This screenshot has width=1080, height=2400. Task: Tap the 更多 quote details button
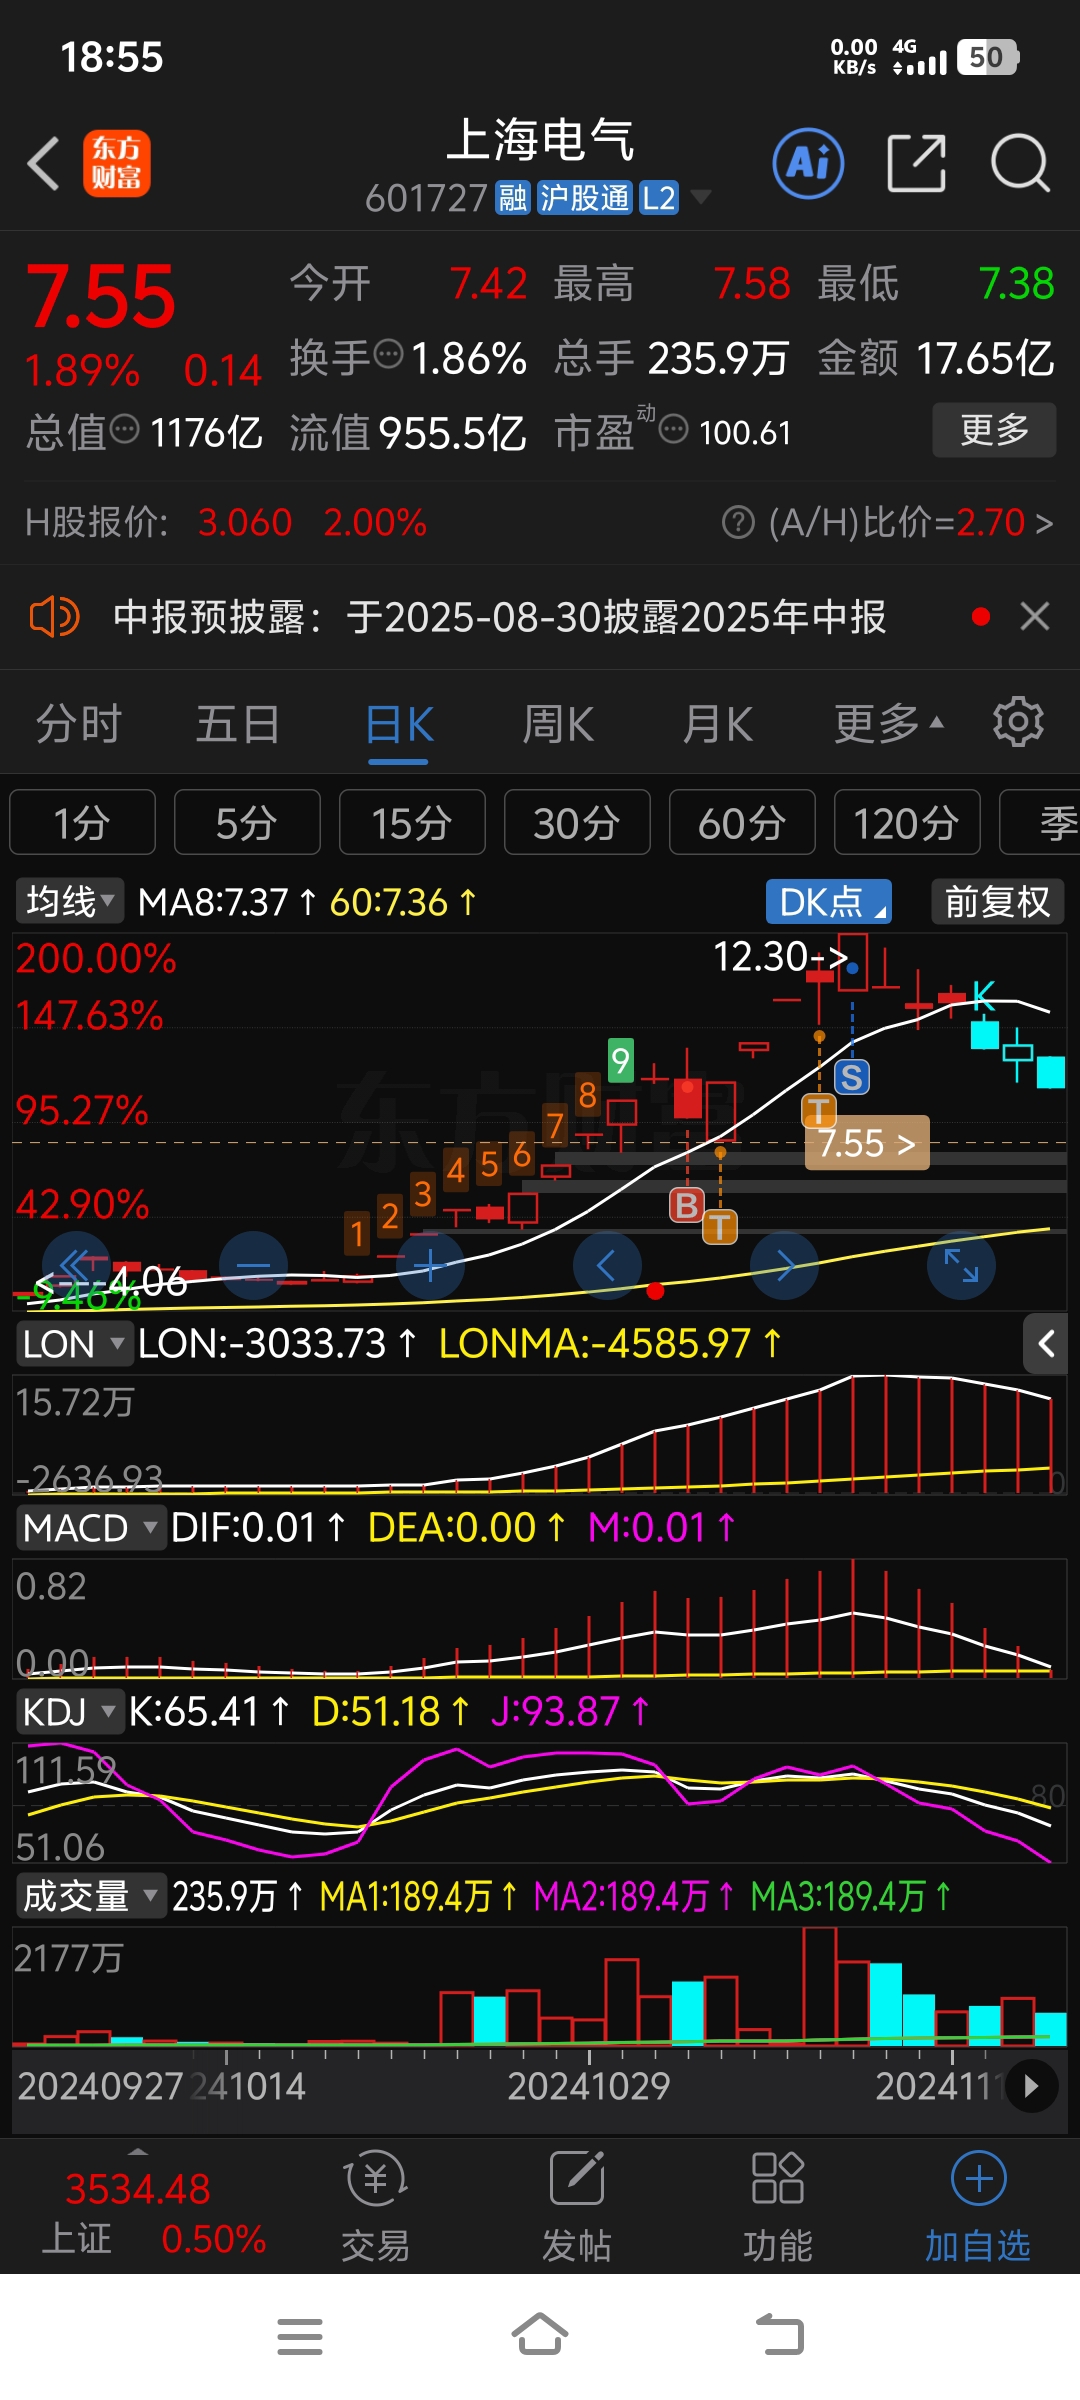point(994,430)
